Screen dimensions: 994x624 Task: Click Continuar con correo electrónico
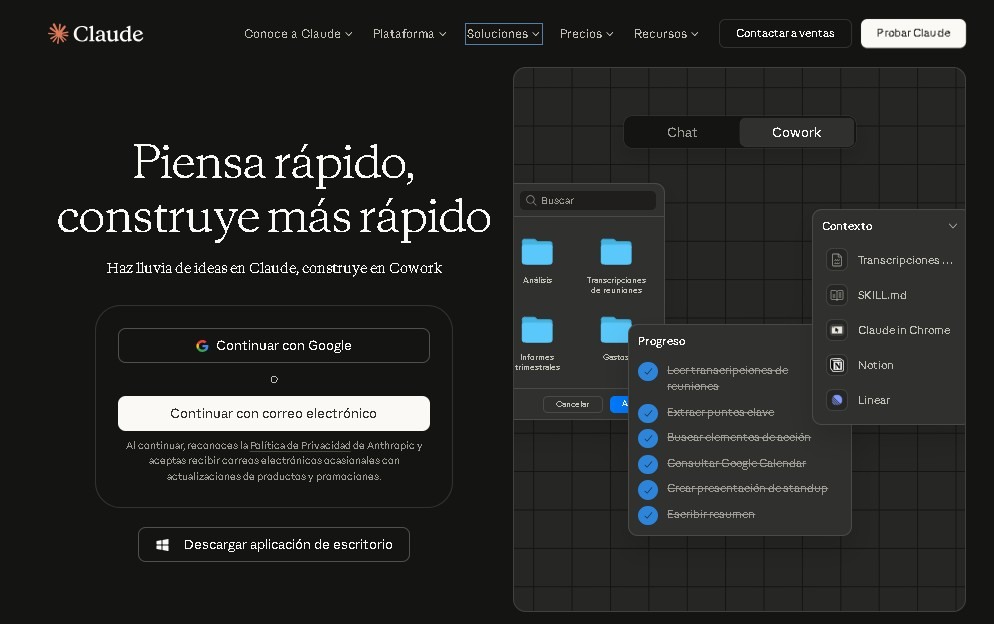pos(273,413)
